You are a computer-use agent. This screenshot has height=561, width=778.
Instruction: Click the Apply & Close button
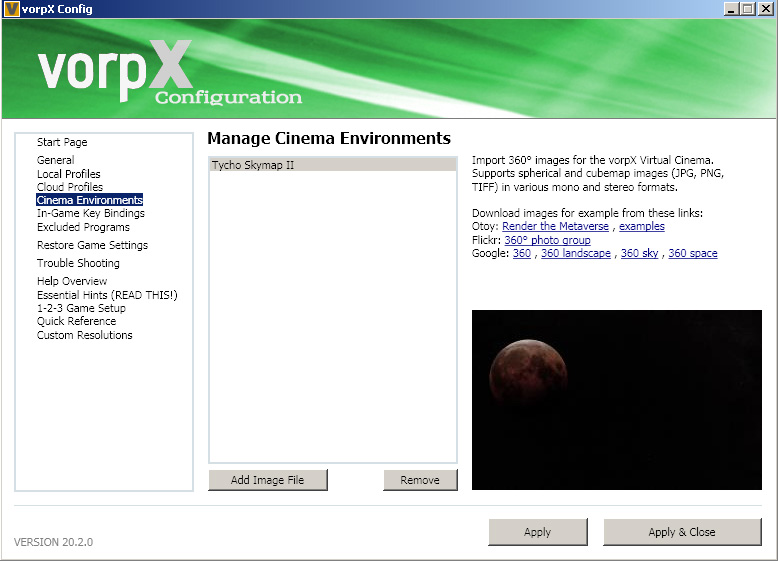(682, 532)
